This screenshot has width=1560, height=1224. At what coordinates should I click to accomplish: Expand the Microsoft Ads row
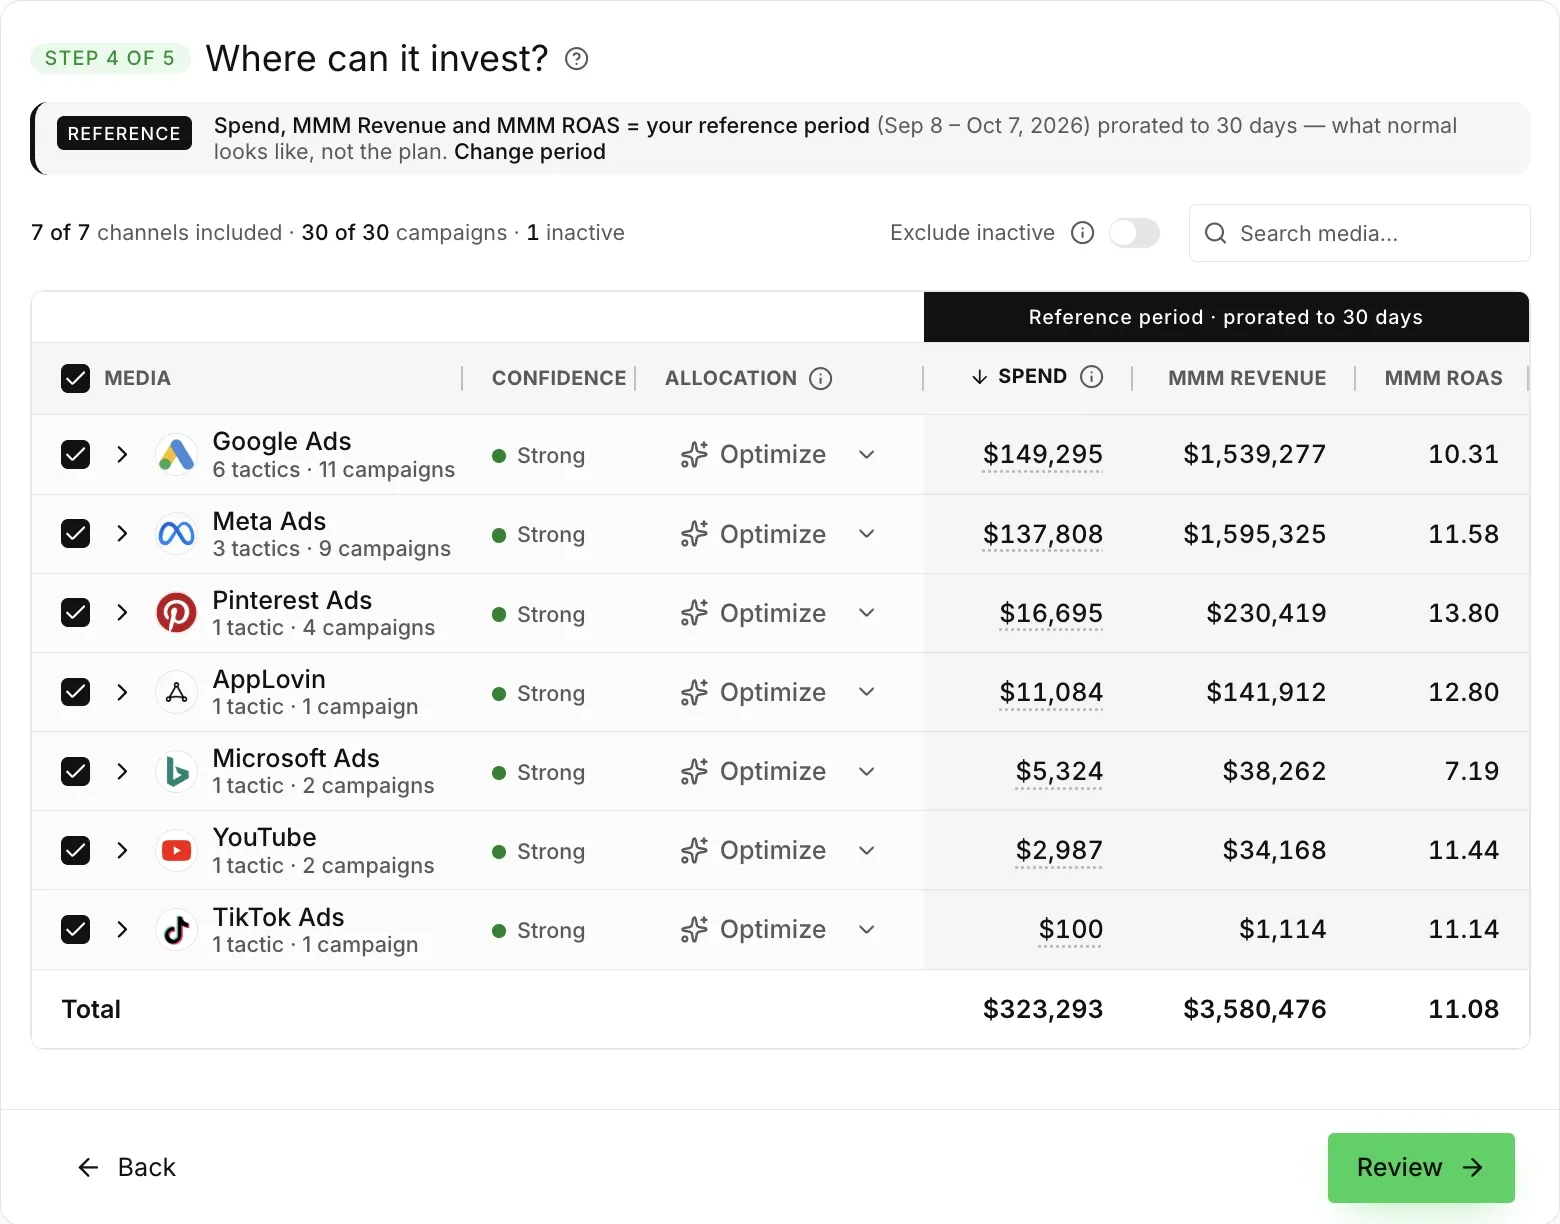coord(122,771)
